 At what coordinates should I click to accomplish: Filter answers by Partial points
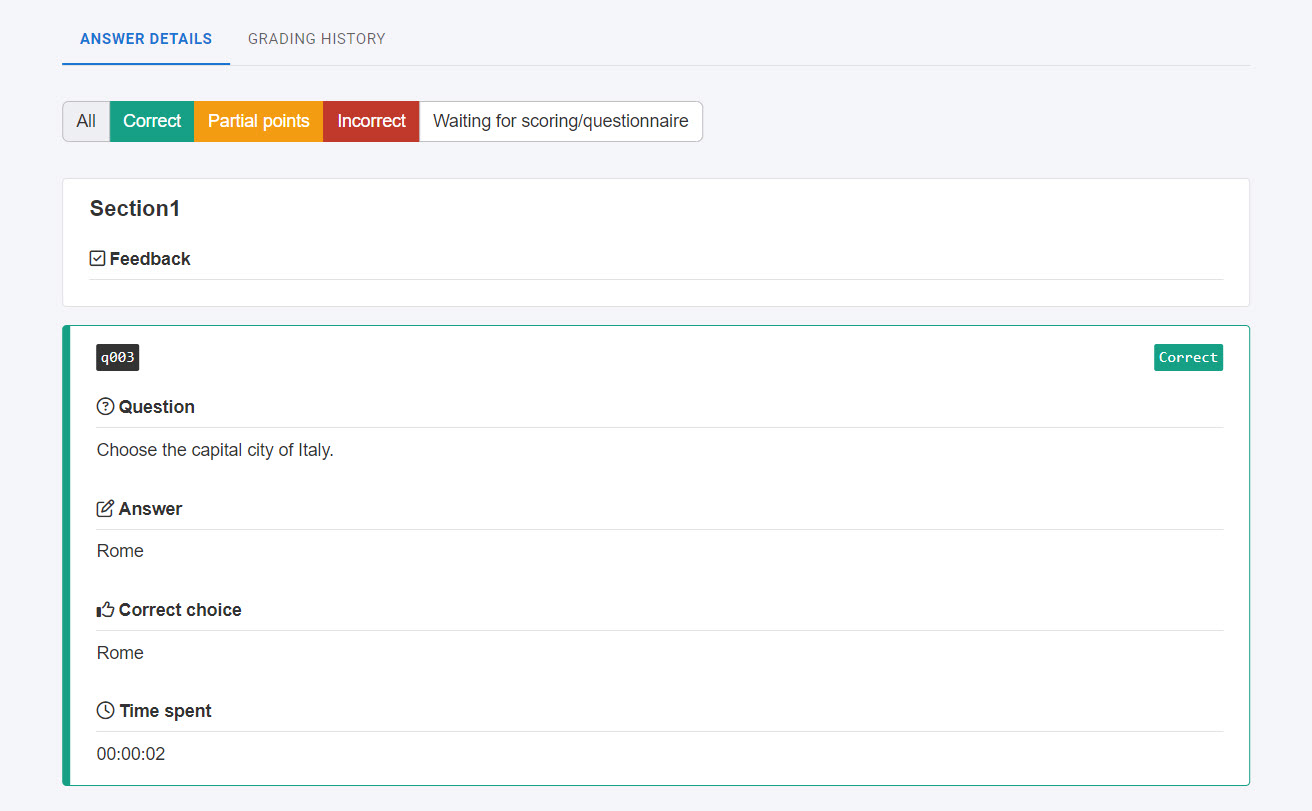coord(258,121)
